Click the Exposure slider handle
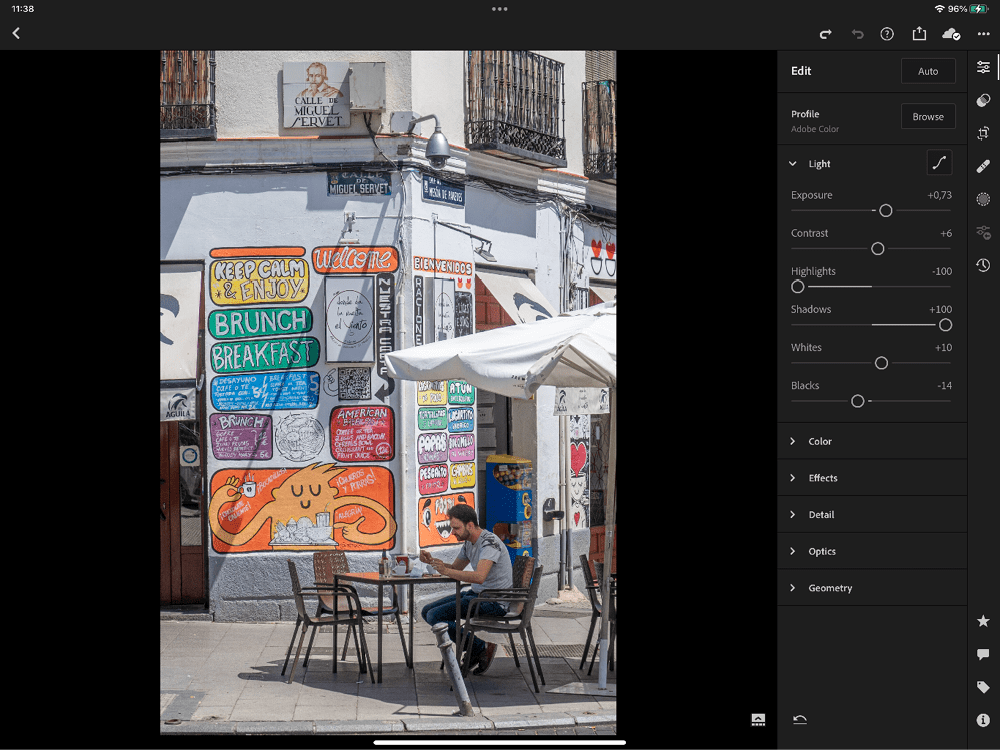Image resolution: width=1000 pixels, height=750 pixels. 885,210
